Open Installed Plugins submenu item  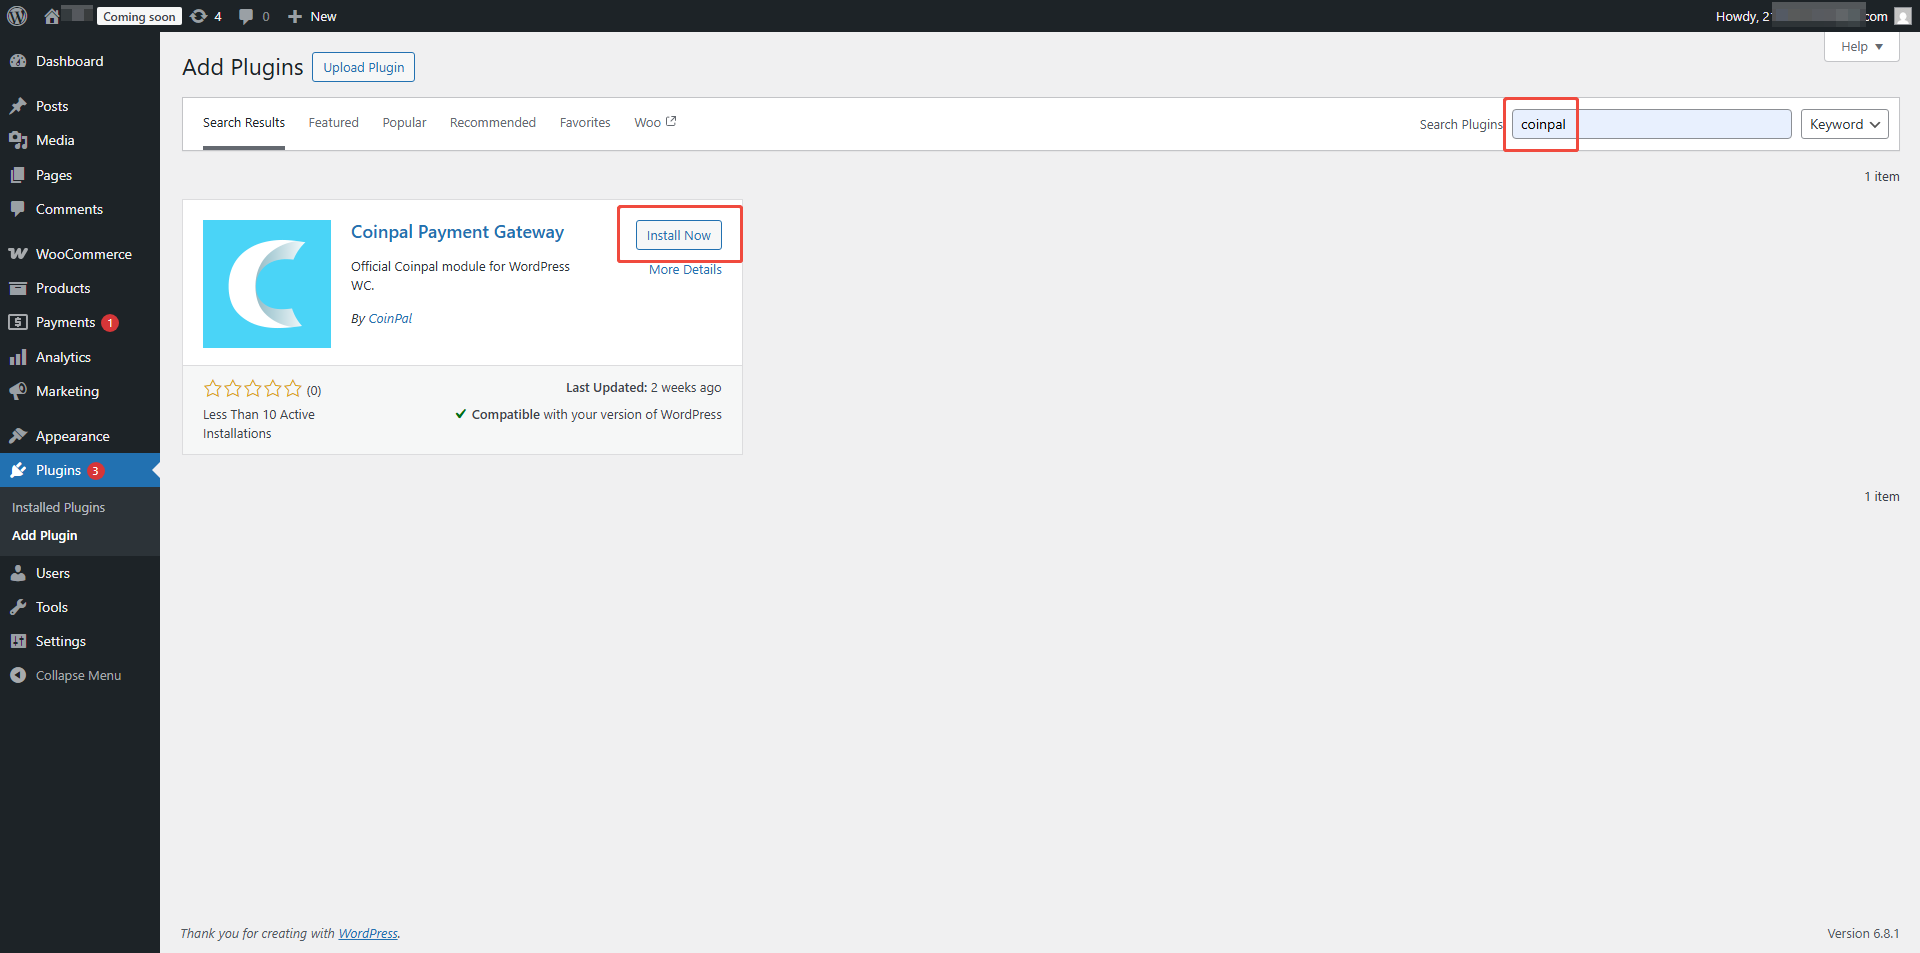tap(58, 507)
